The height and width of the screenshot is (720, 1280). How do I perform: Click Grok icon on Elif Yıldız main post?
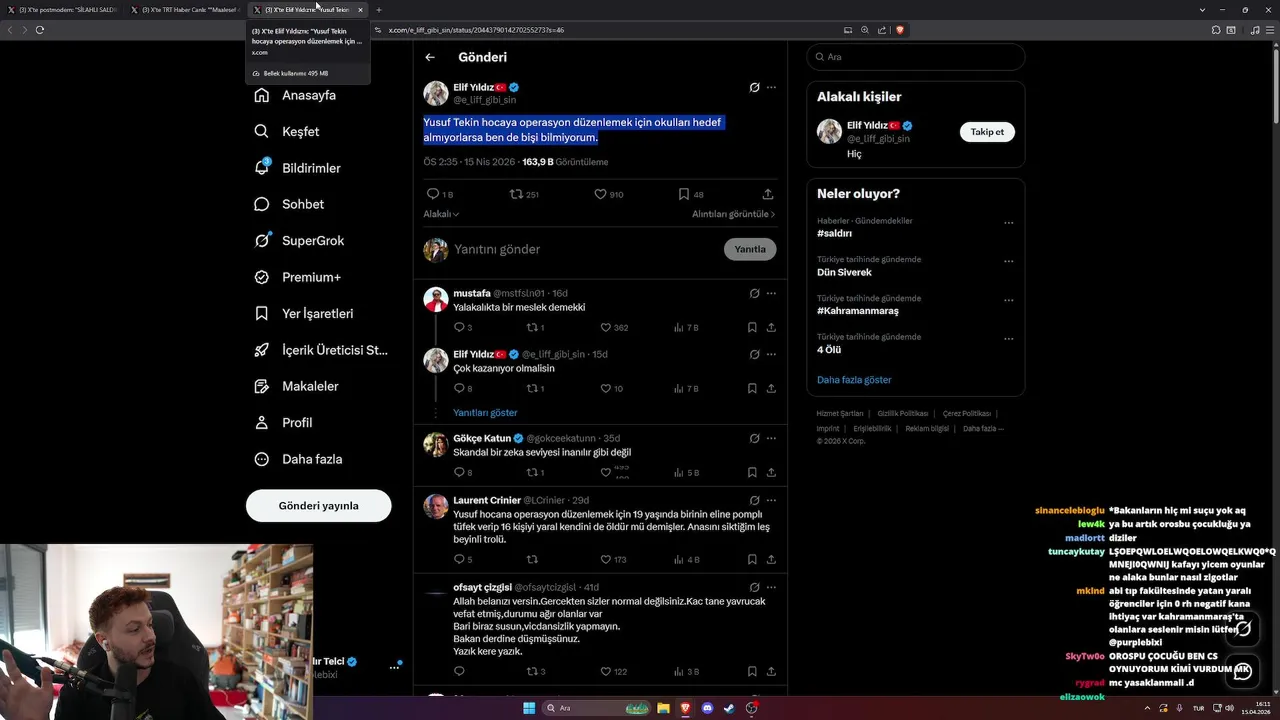(x=754, y=87)
